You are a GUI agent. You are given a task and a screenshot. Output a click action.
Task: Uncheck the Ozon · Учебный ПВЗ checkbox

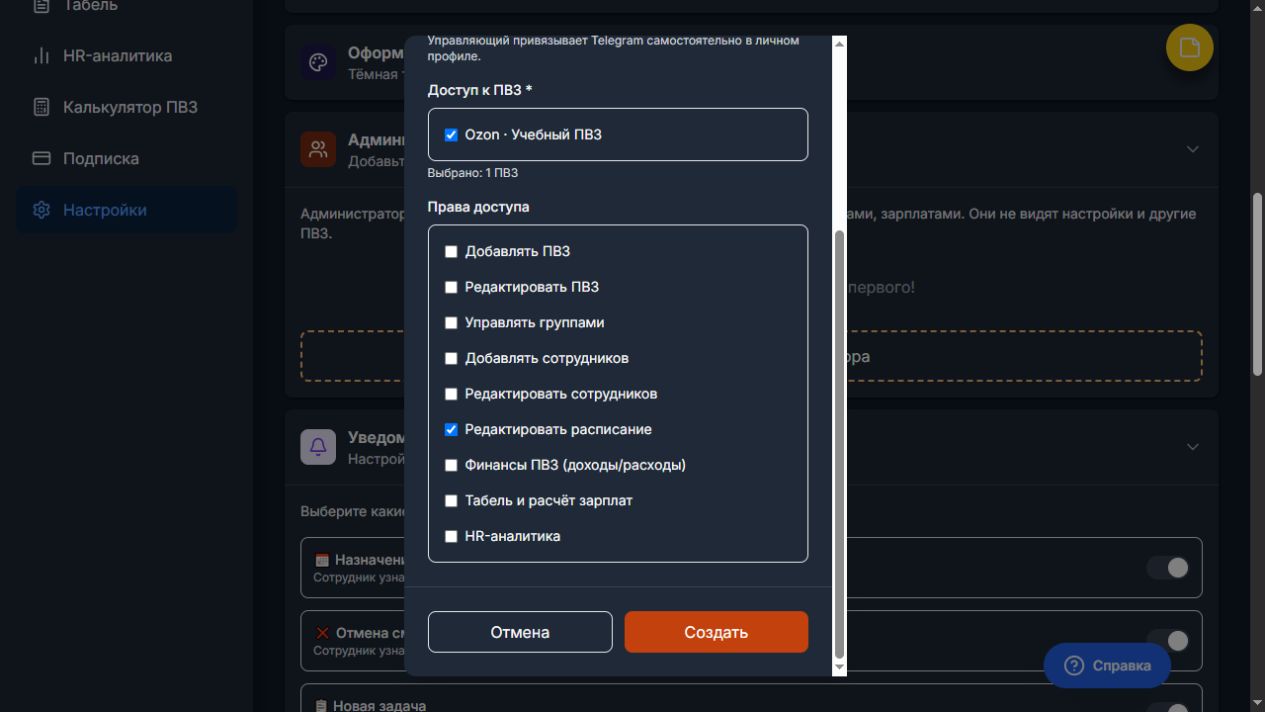(451, 135)
